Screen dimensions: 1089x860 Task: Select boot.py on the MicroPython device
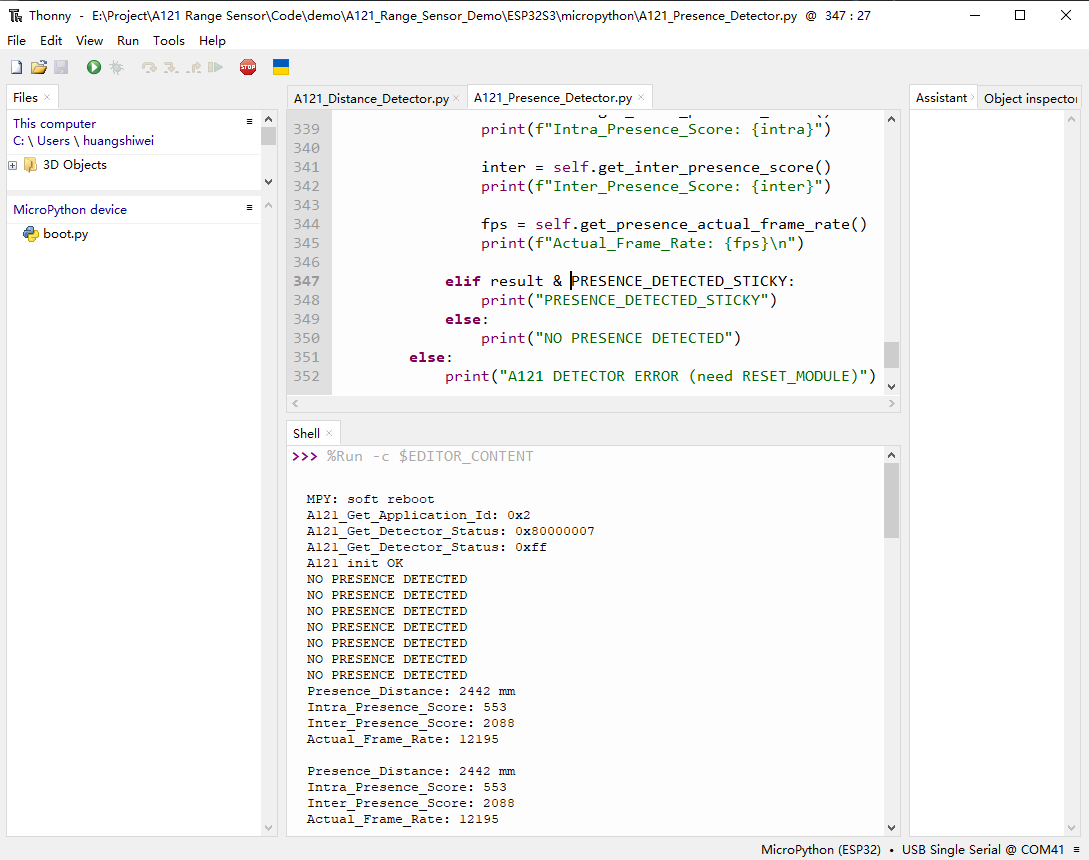click(65, 234)
